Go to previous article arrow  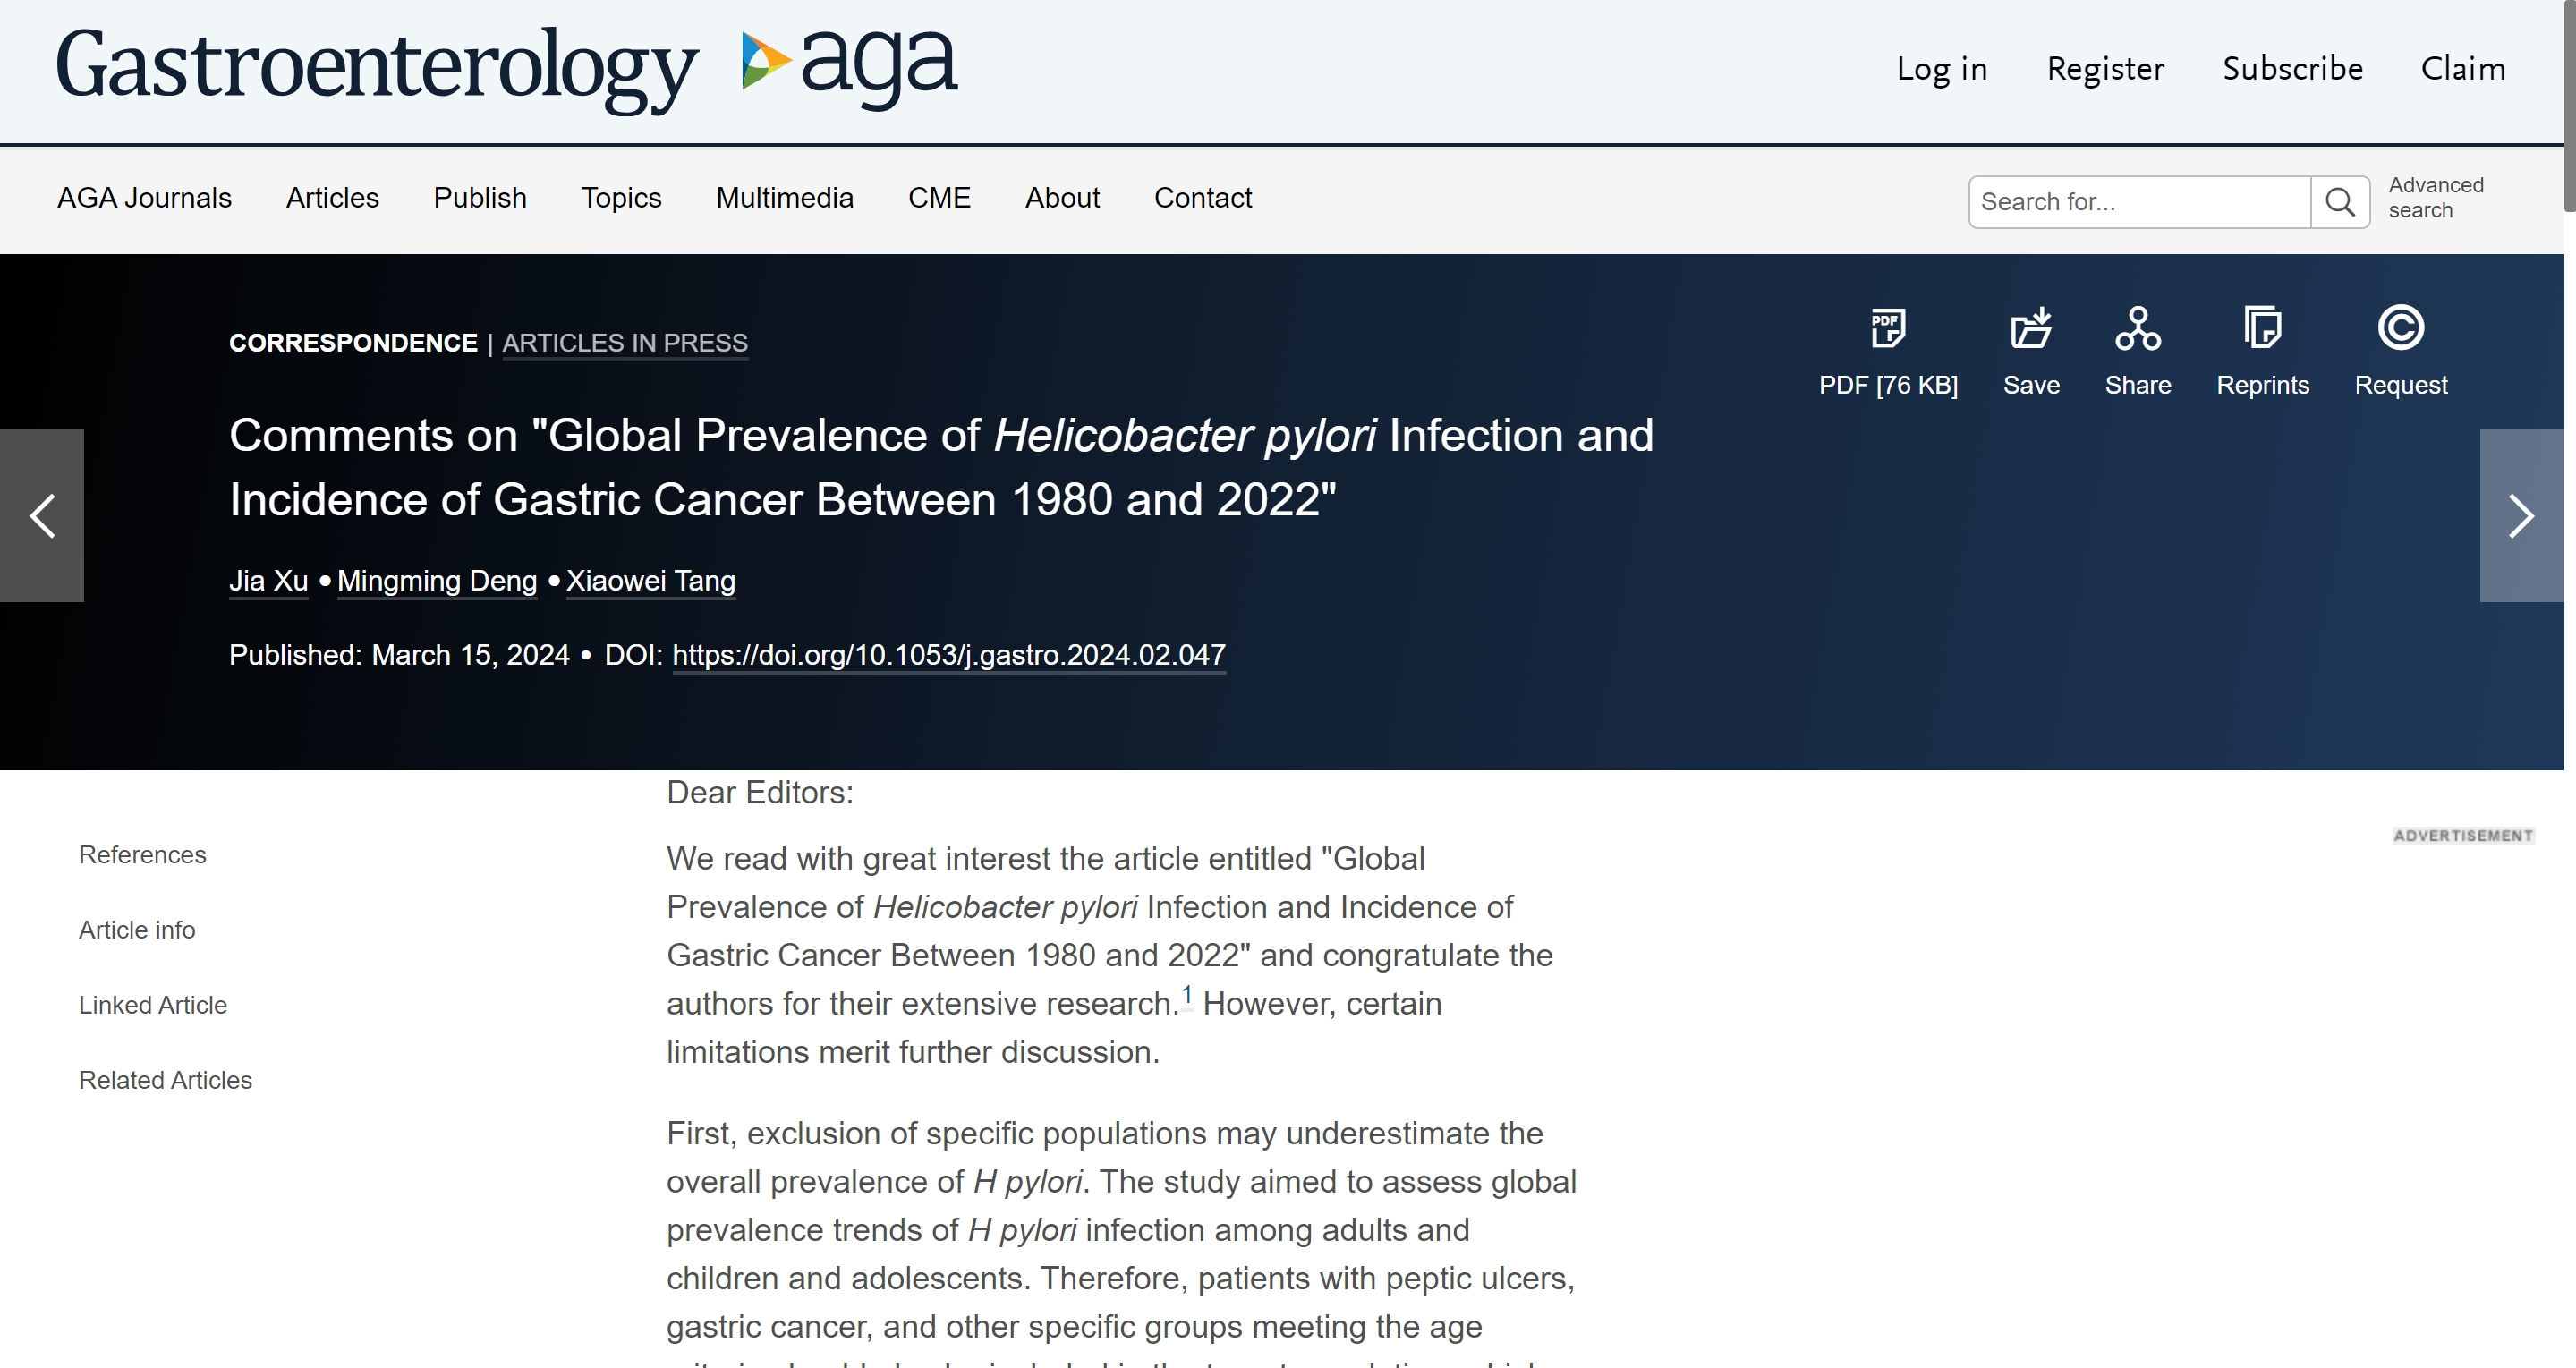point(42,516)
